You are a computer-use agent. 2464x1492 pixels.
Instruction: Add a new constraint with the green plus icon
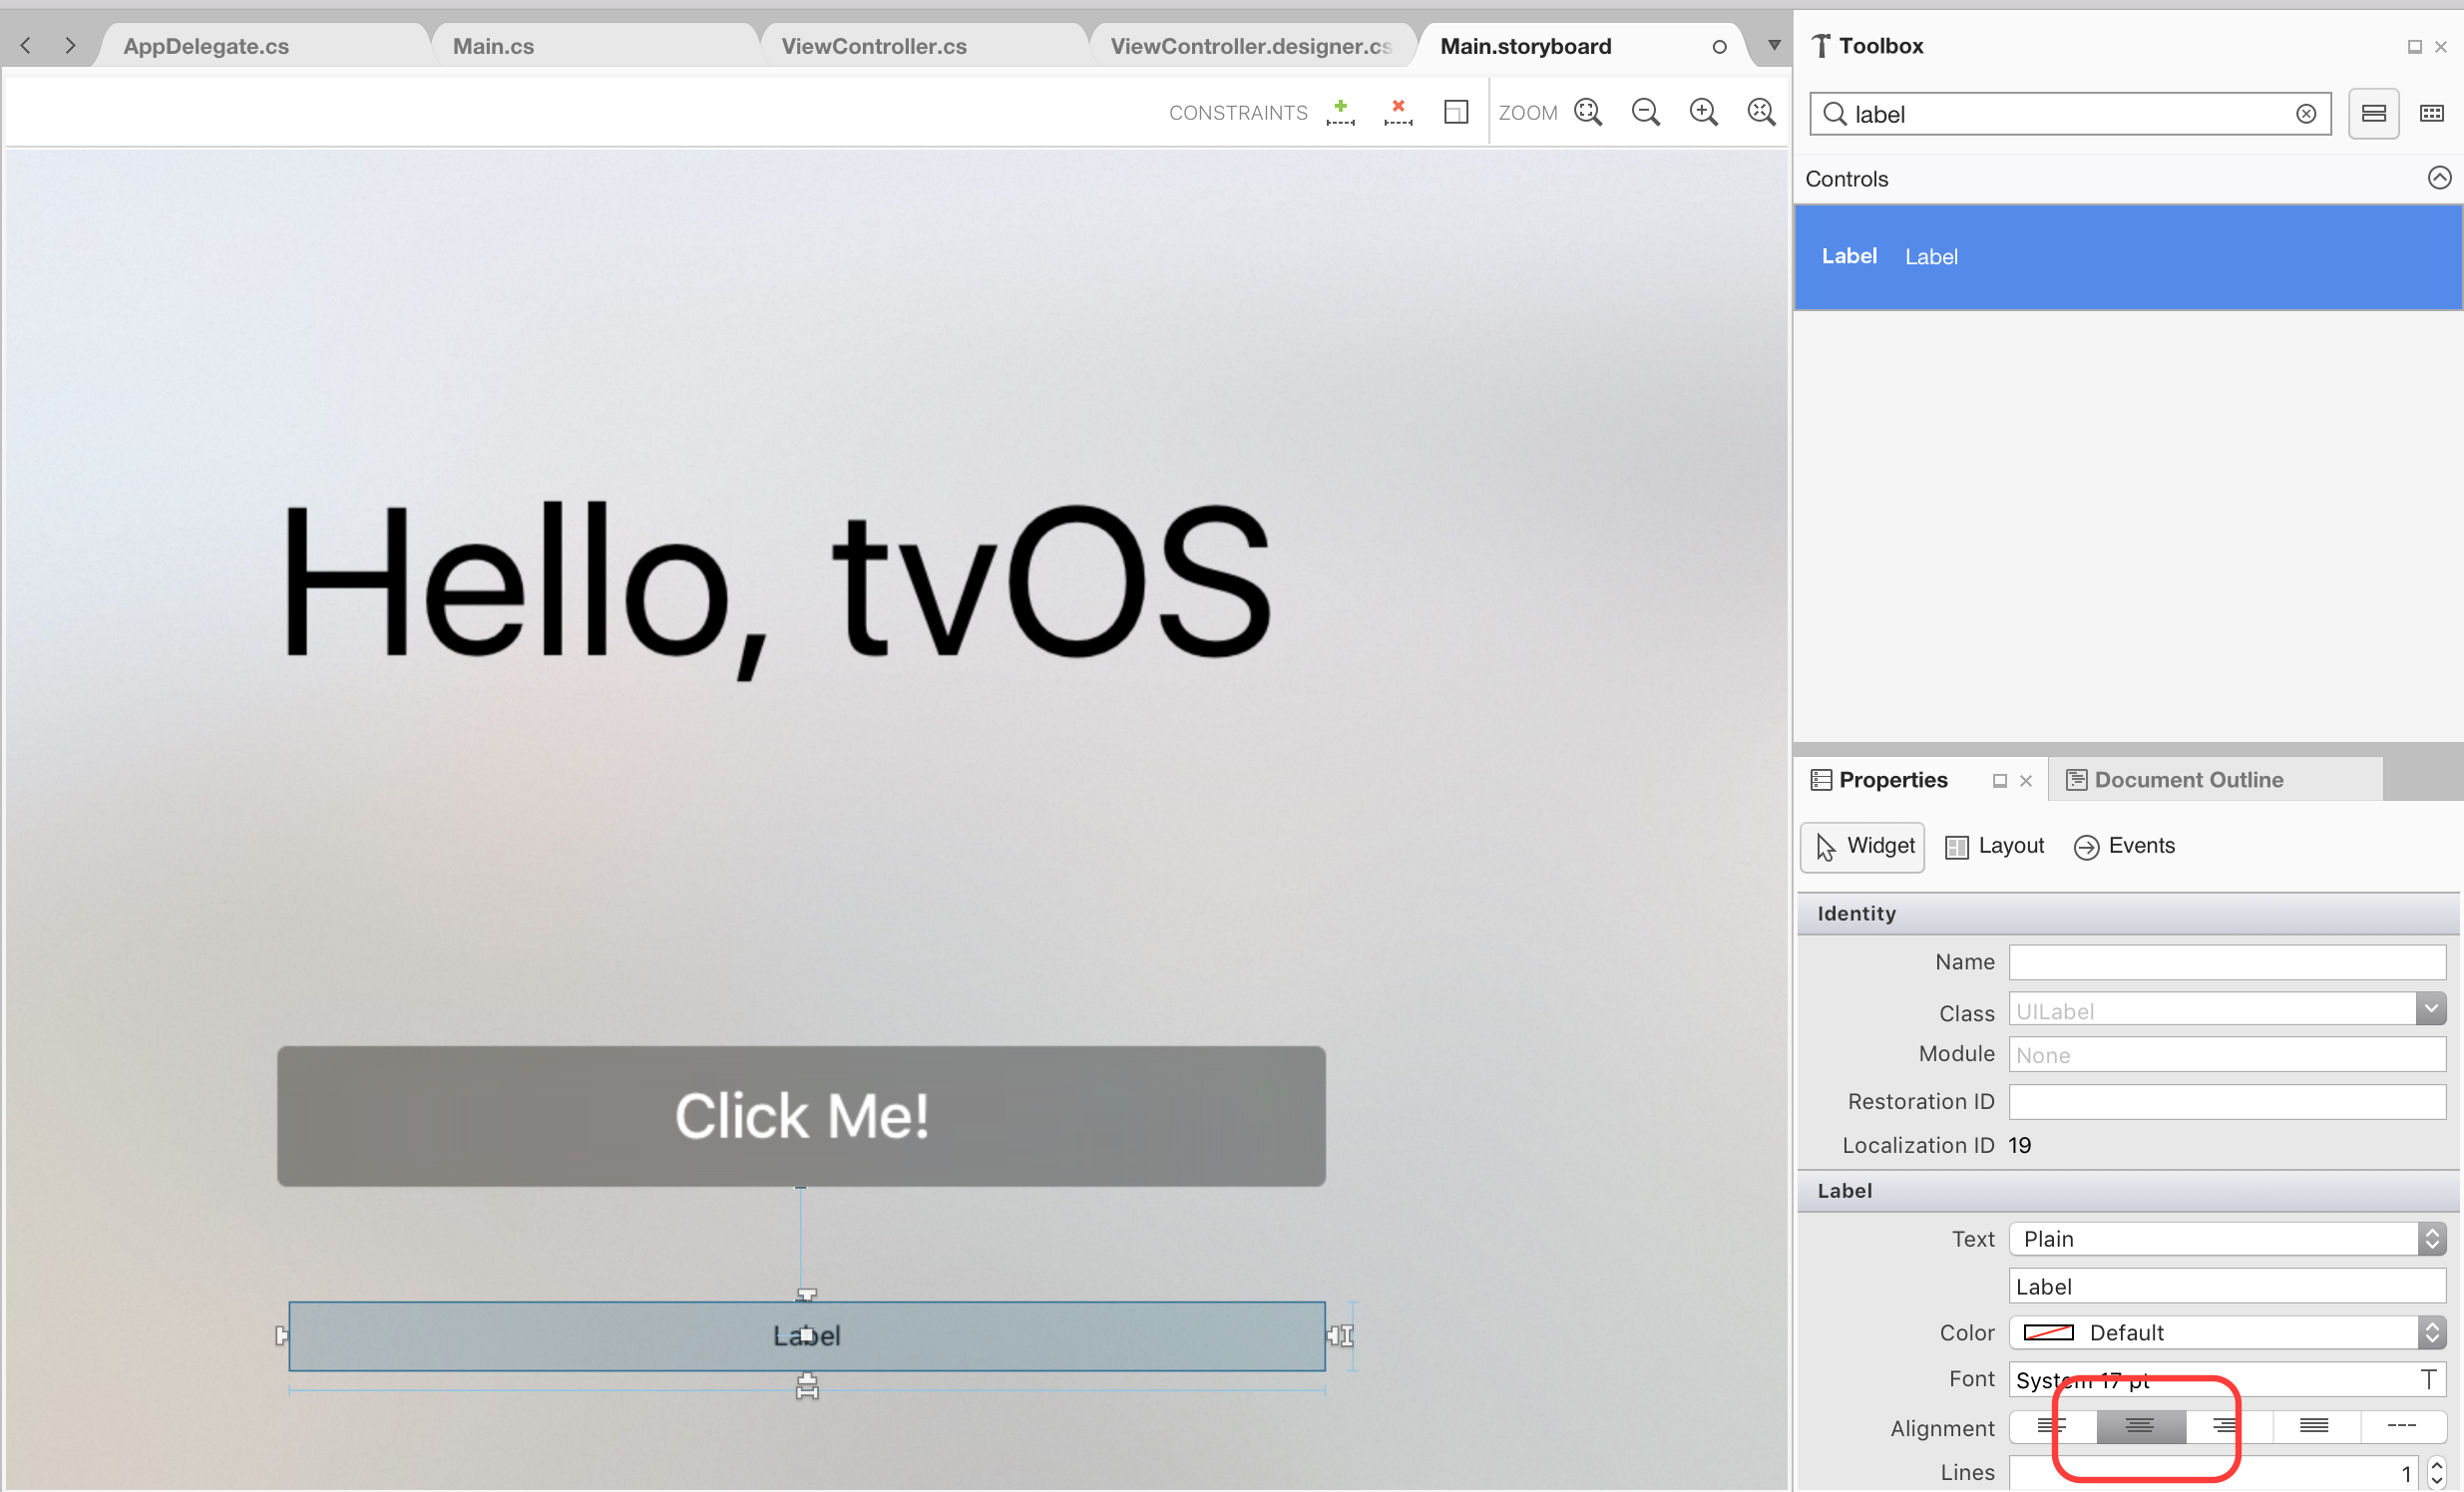point(1341,112)
